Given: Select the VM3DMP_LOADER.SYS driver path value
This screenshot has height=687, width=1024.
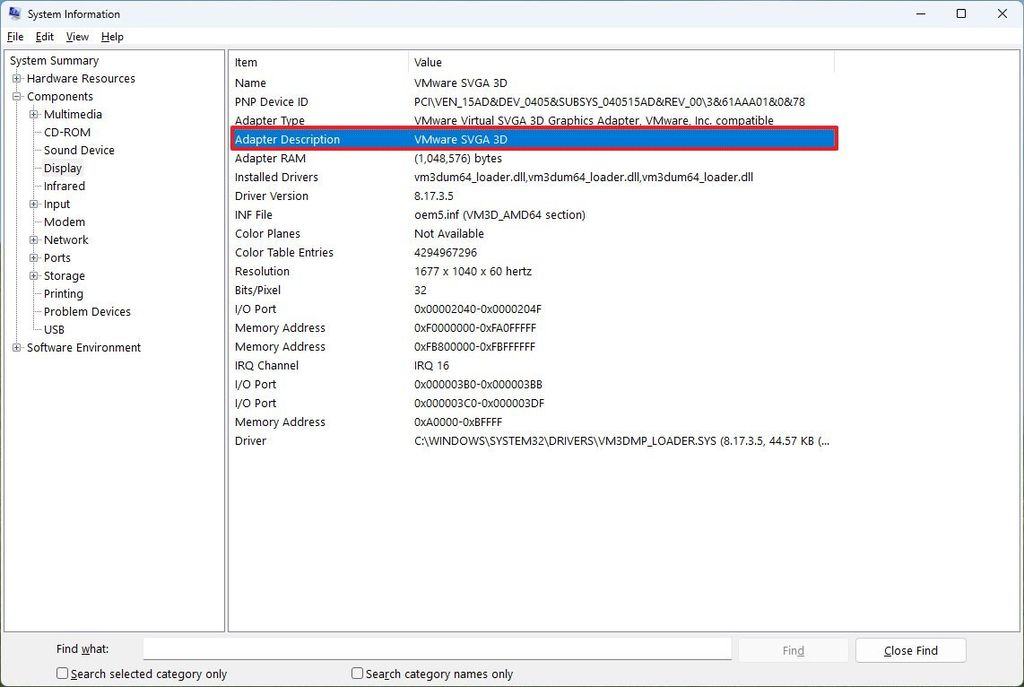Looking at the screenshot, I should [x=622, y=441].
